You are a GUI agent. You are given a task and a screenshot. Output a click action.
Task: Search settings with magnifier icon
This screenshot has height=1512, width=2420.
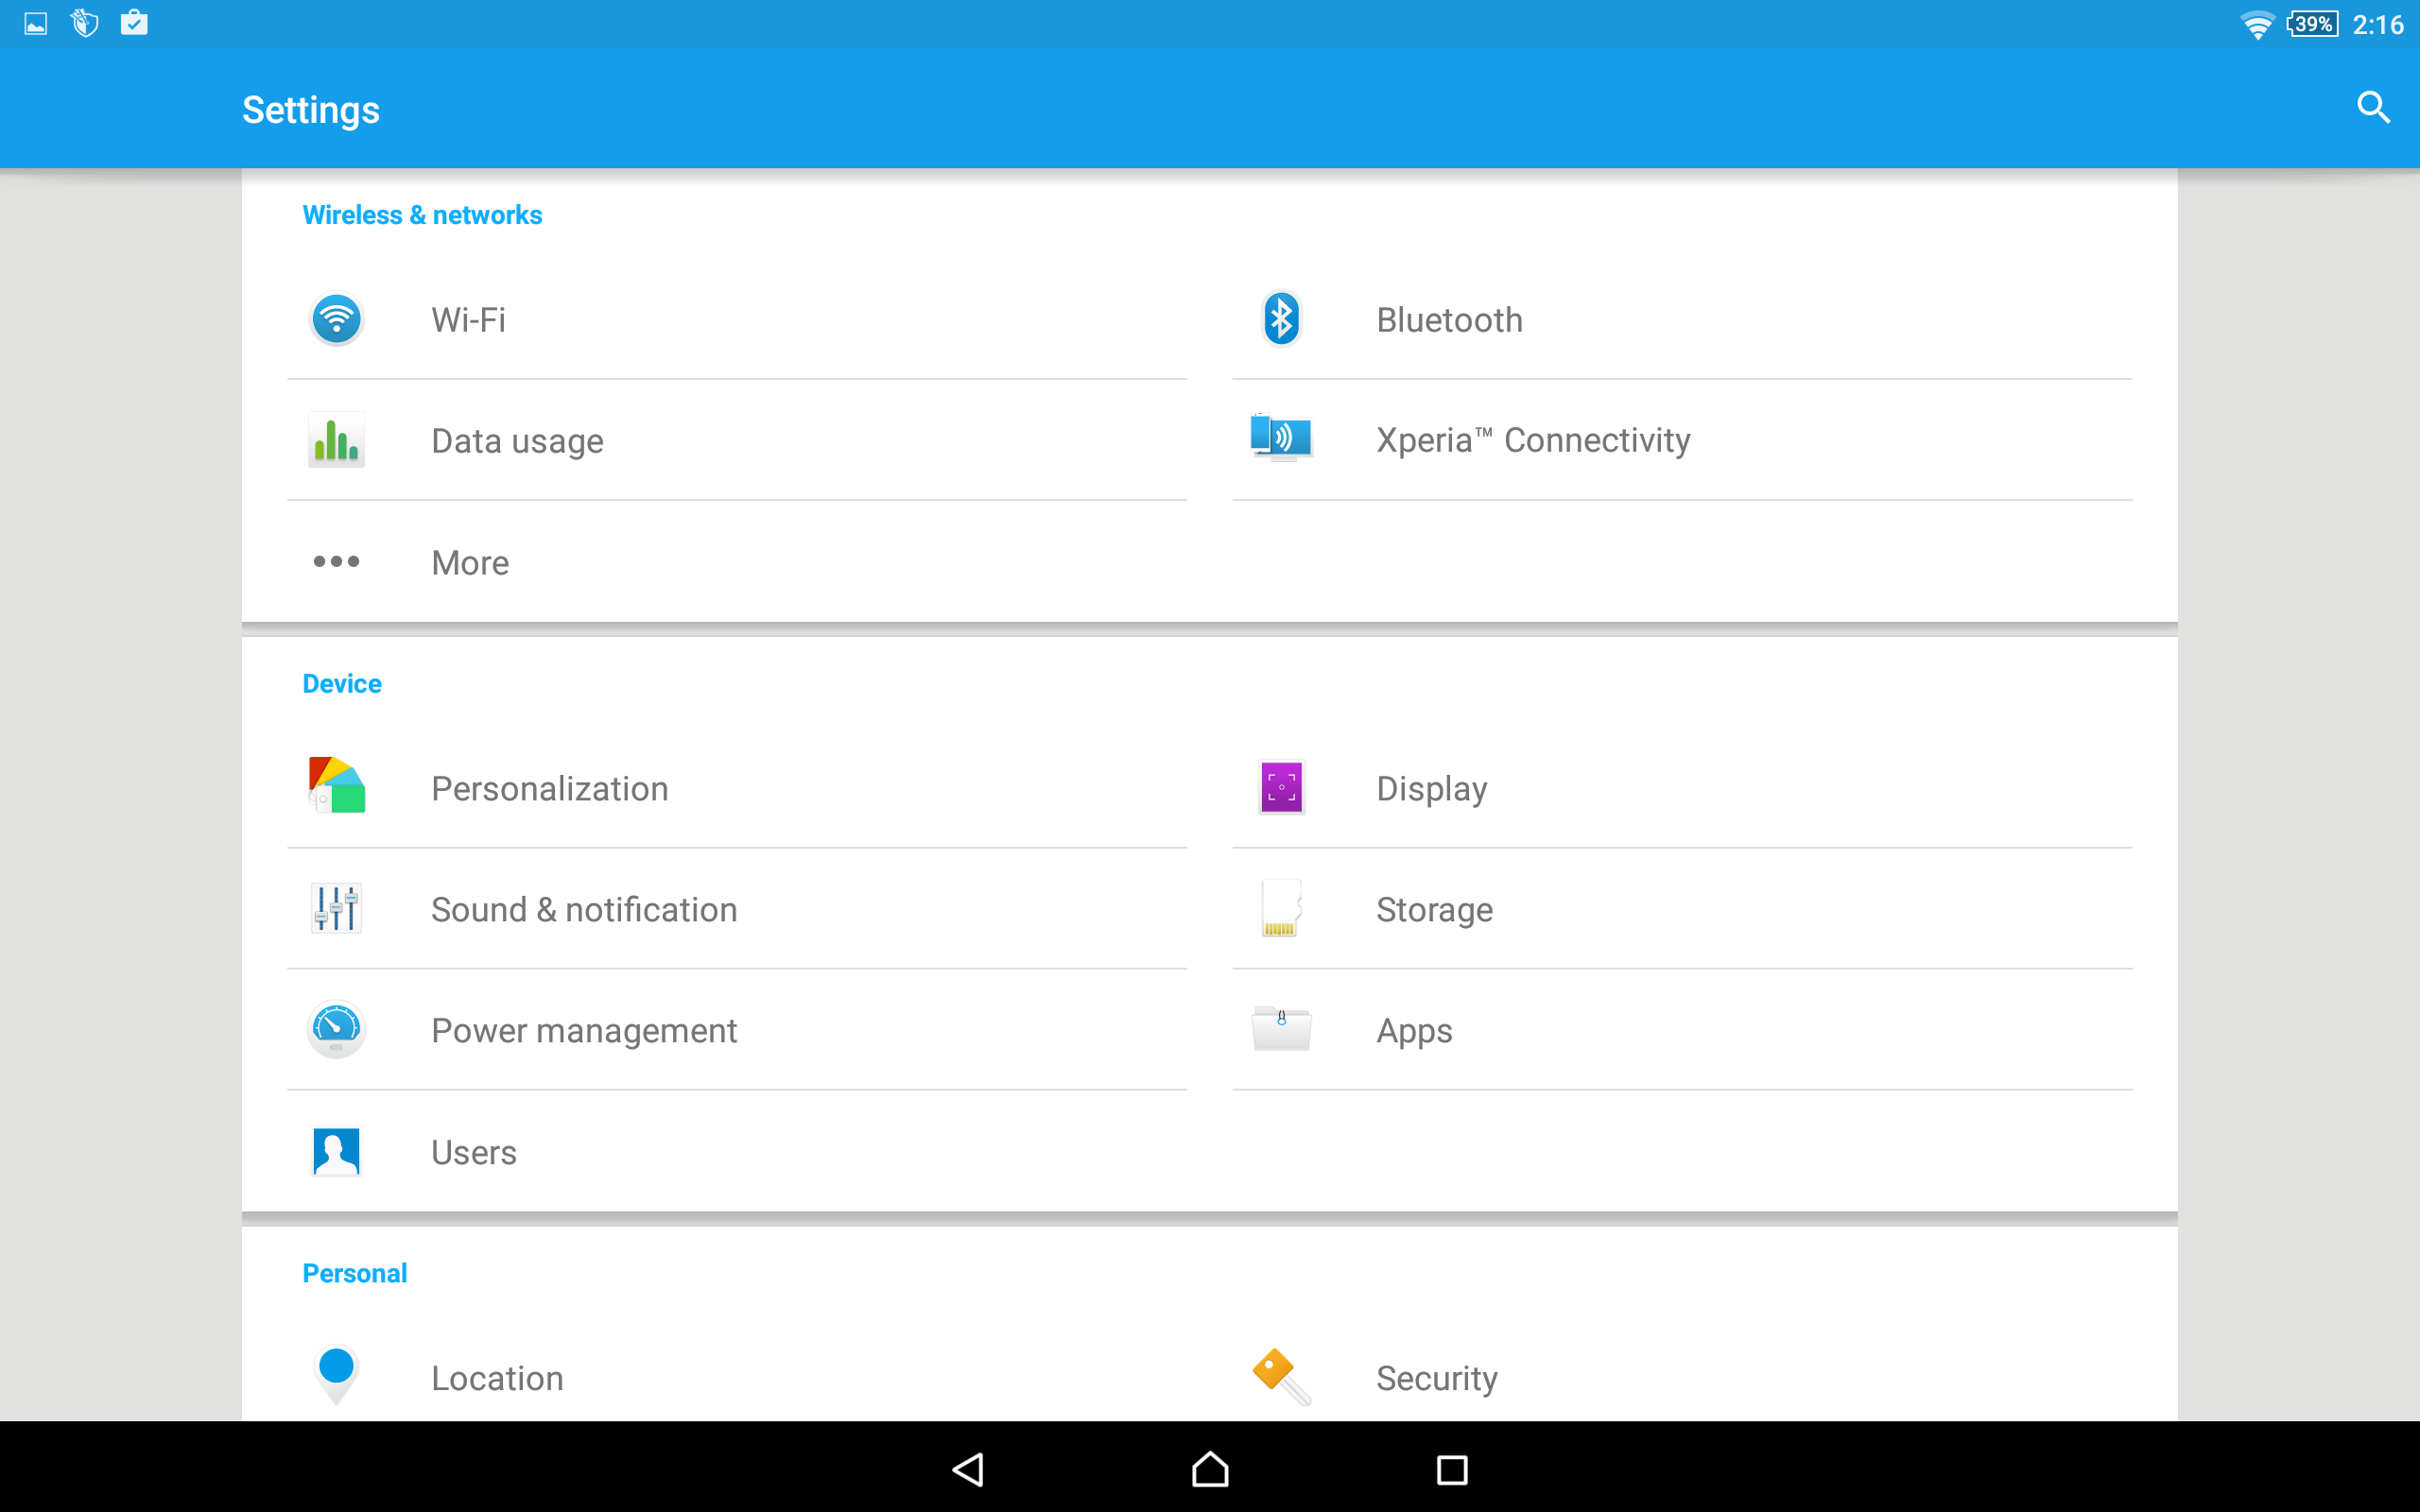(2372, 108)
